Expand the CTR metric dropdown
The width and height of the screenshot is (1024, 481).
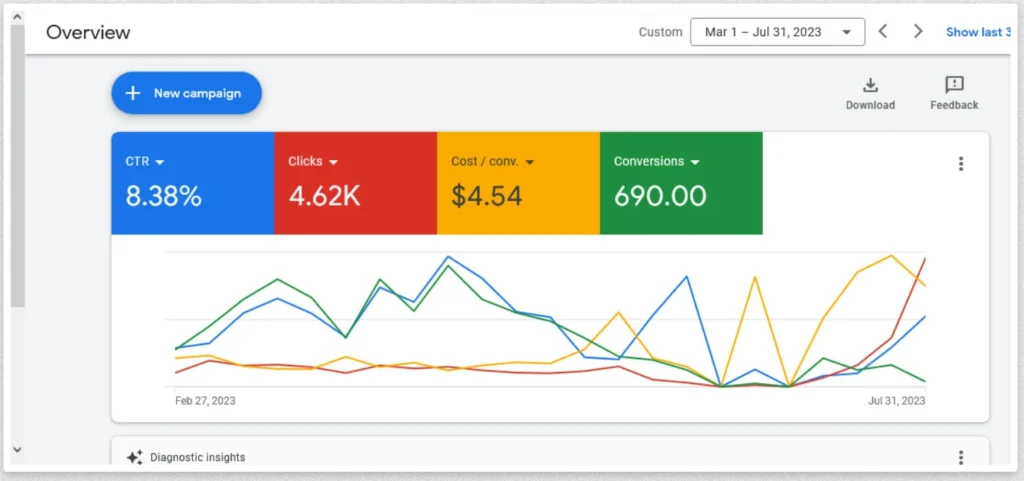click(x=159, y=162)
